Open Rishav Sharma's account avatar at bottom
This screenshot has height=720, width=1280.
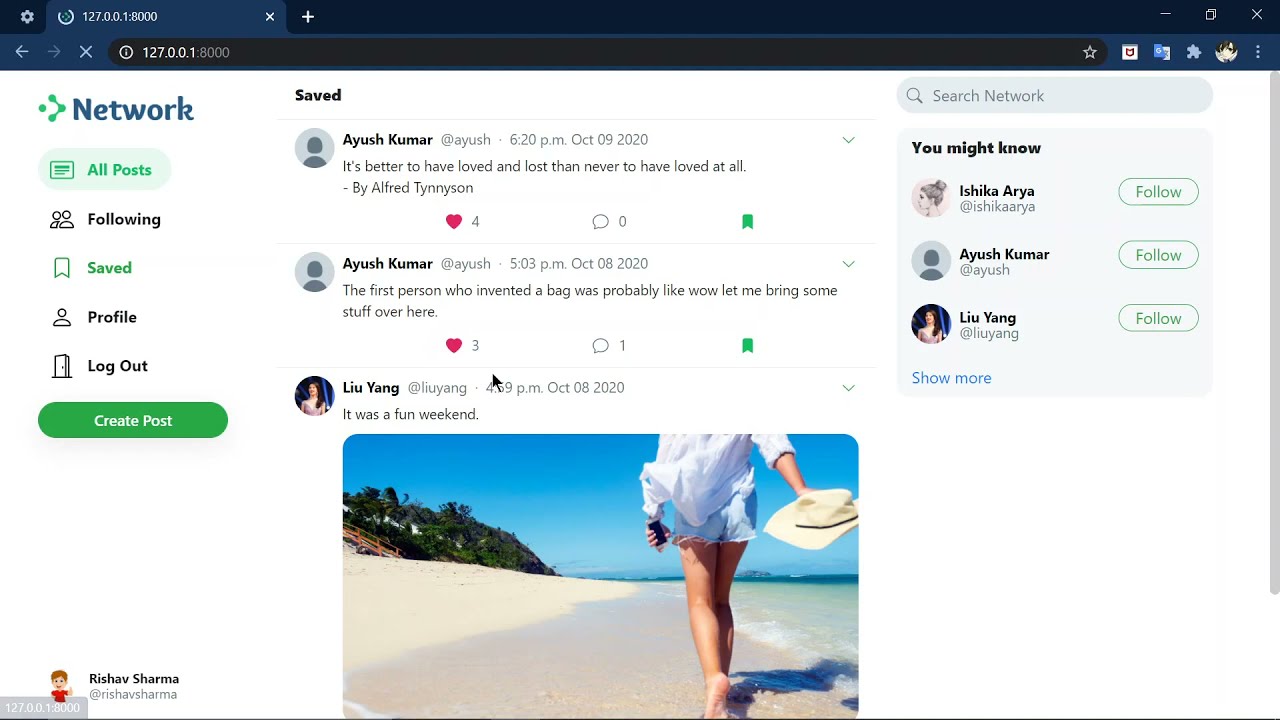click(61, 686)
